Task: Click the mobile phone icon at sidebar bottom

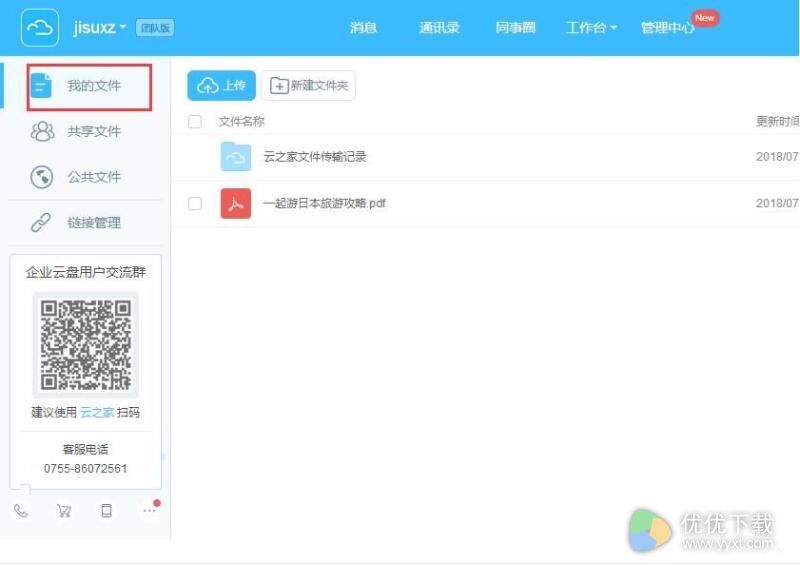Action: [x=106, y=511]
